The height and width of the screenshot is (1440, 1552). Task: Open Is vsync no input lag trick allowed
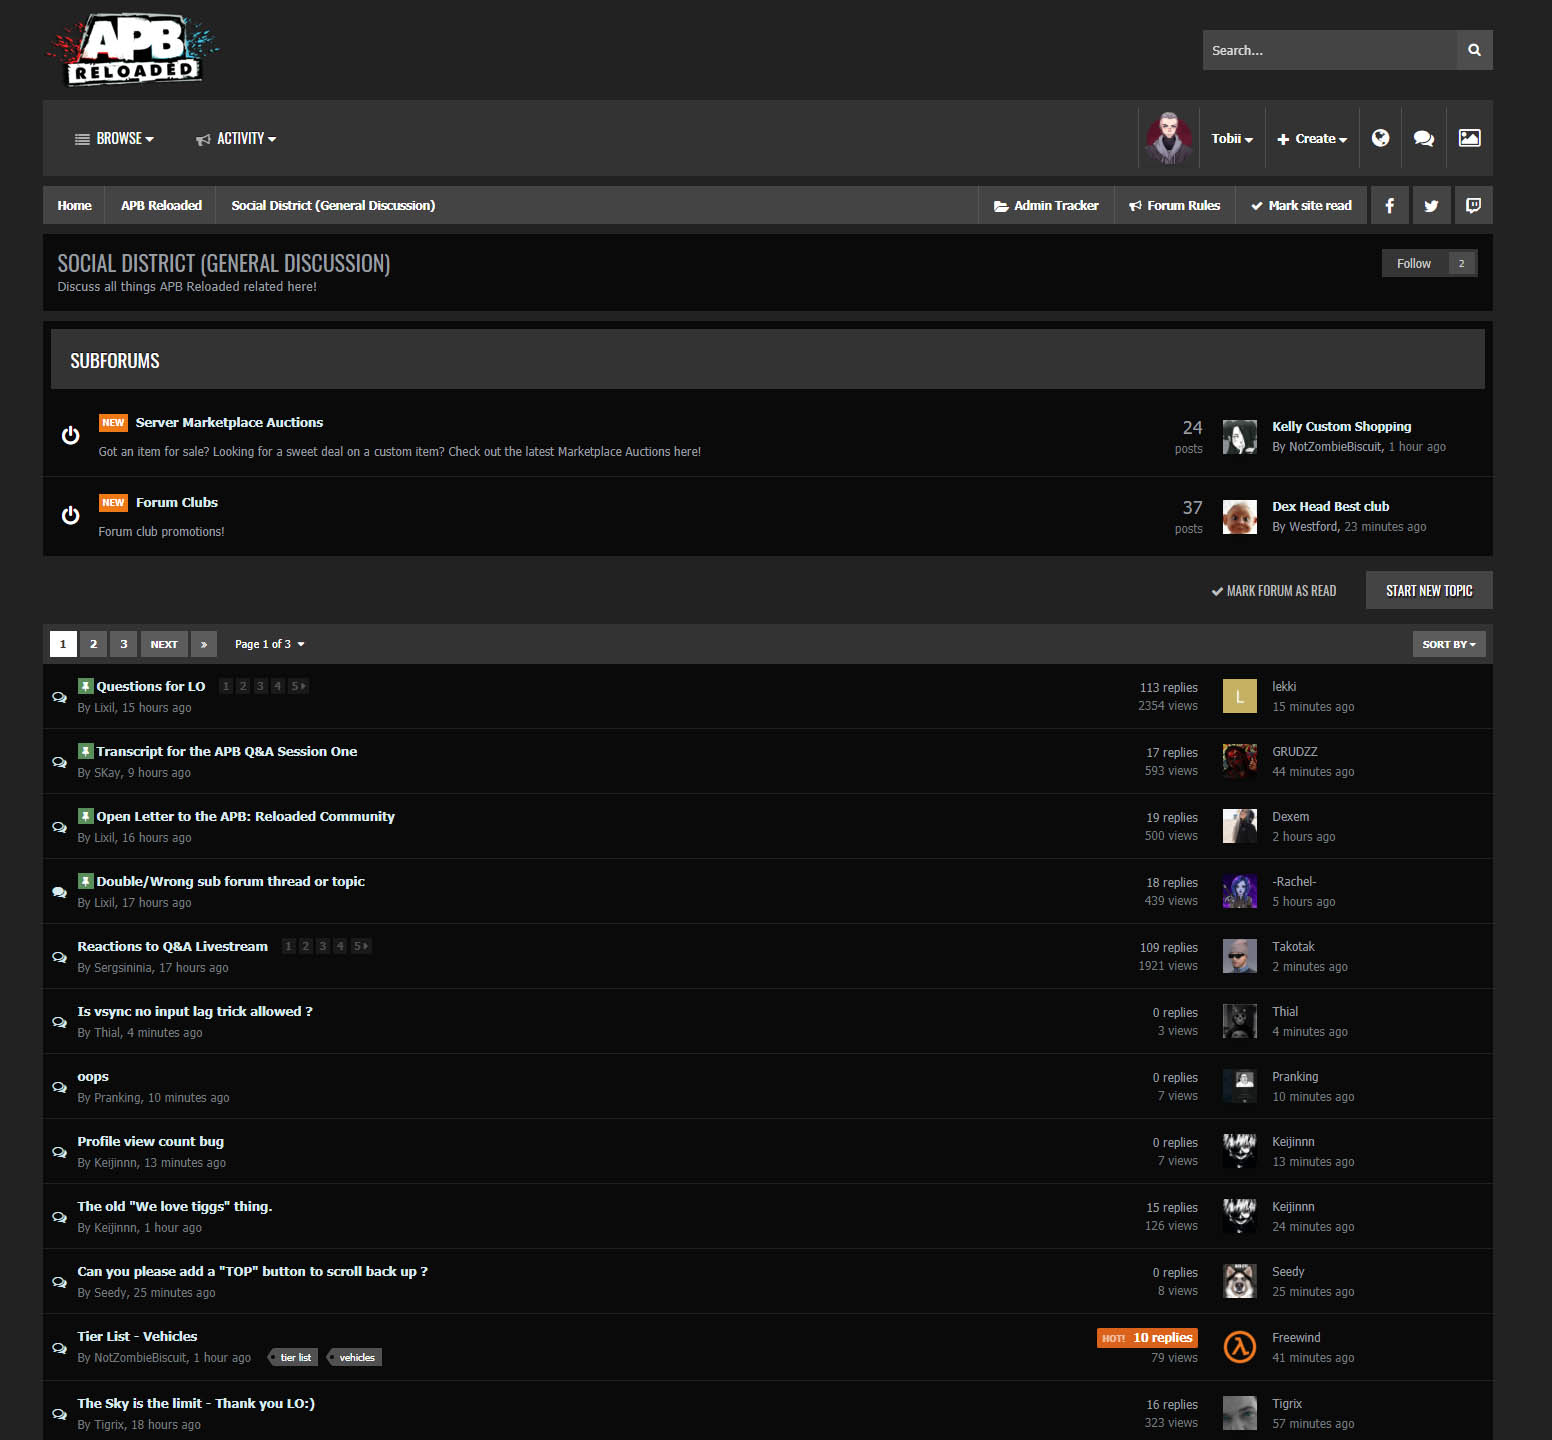(195, 1011)
